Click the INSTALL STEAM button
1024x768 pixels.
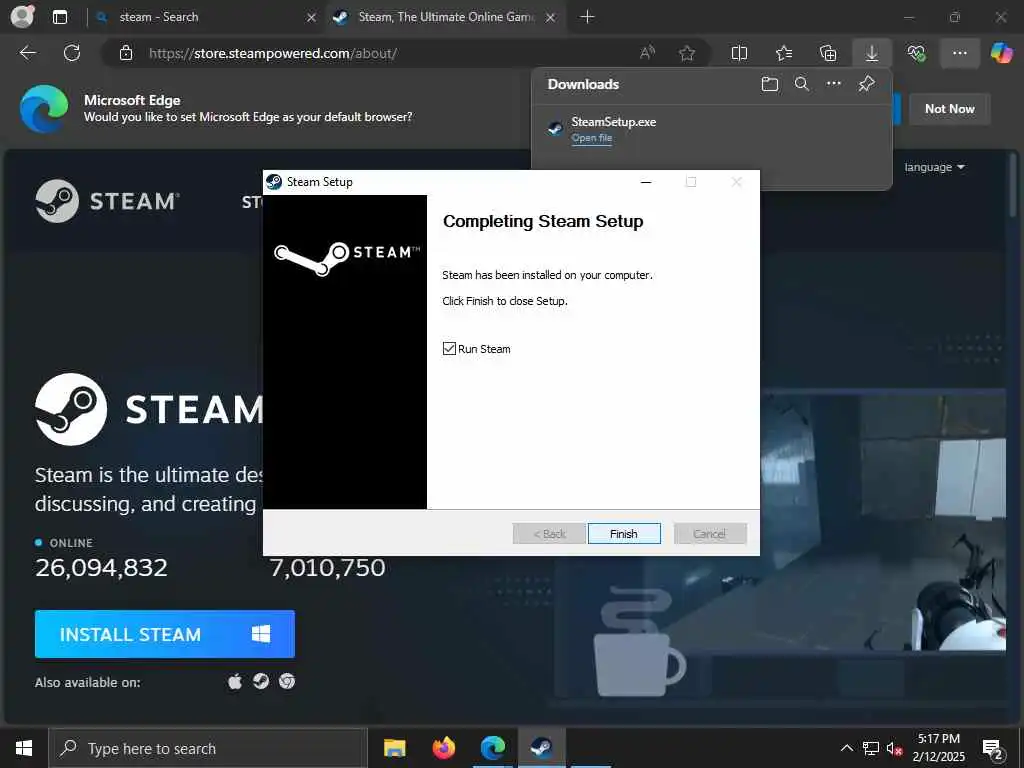click(165, 634)
